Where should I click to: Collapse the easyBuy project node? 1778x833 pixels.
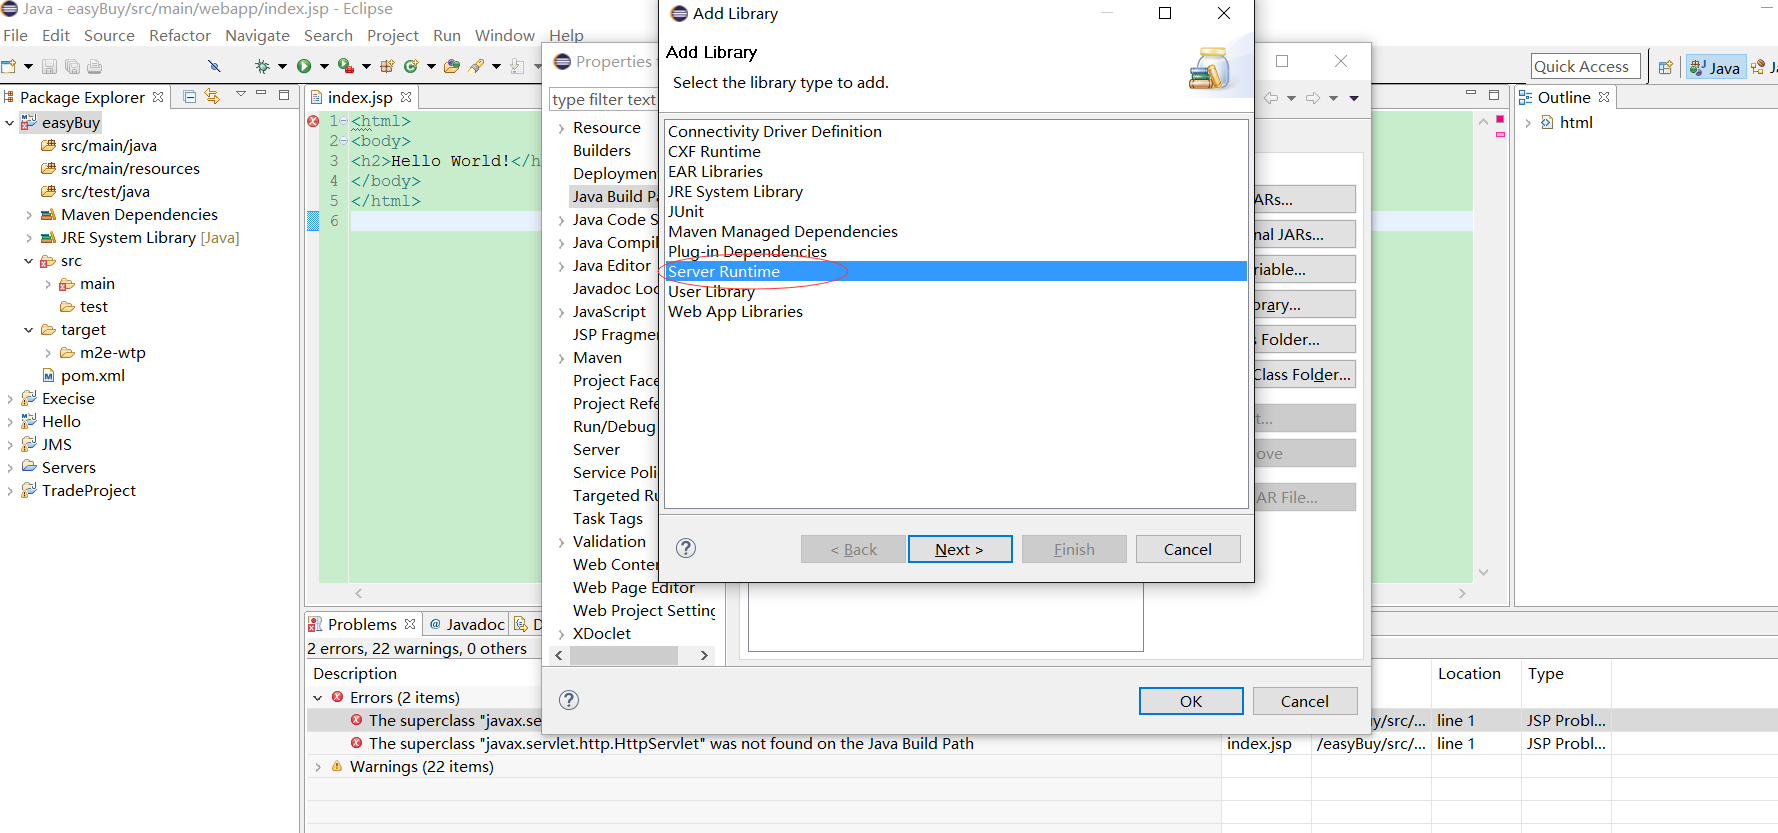(10, 123)
